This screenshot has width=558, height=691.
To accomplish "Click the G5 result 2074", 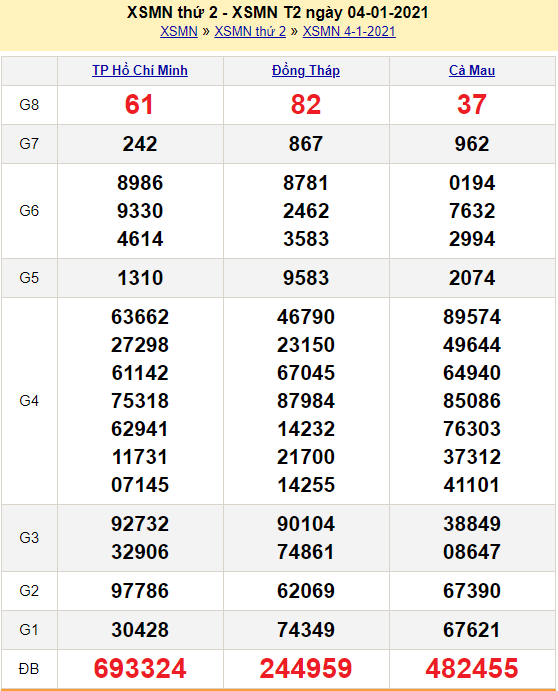I will tap(472, 278).
